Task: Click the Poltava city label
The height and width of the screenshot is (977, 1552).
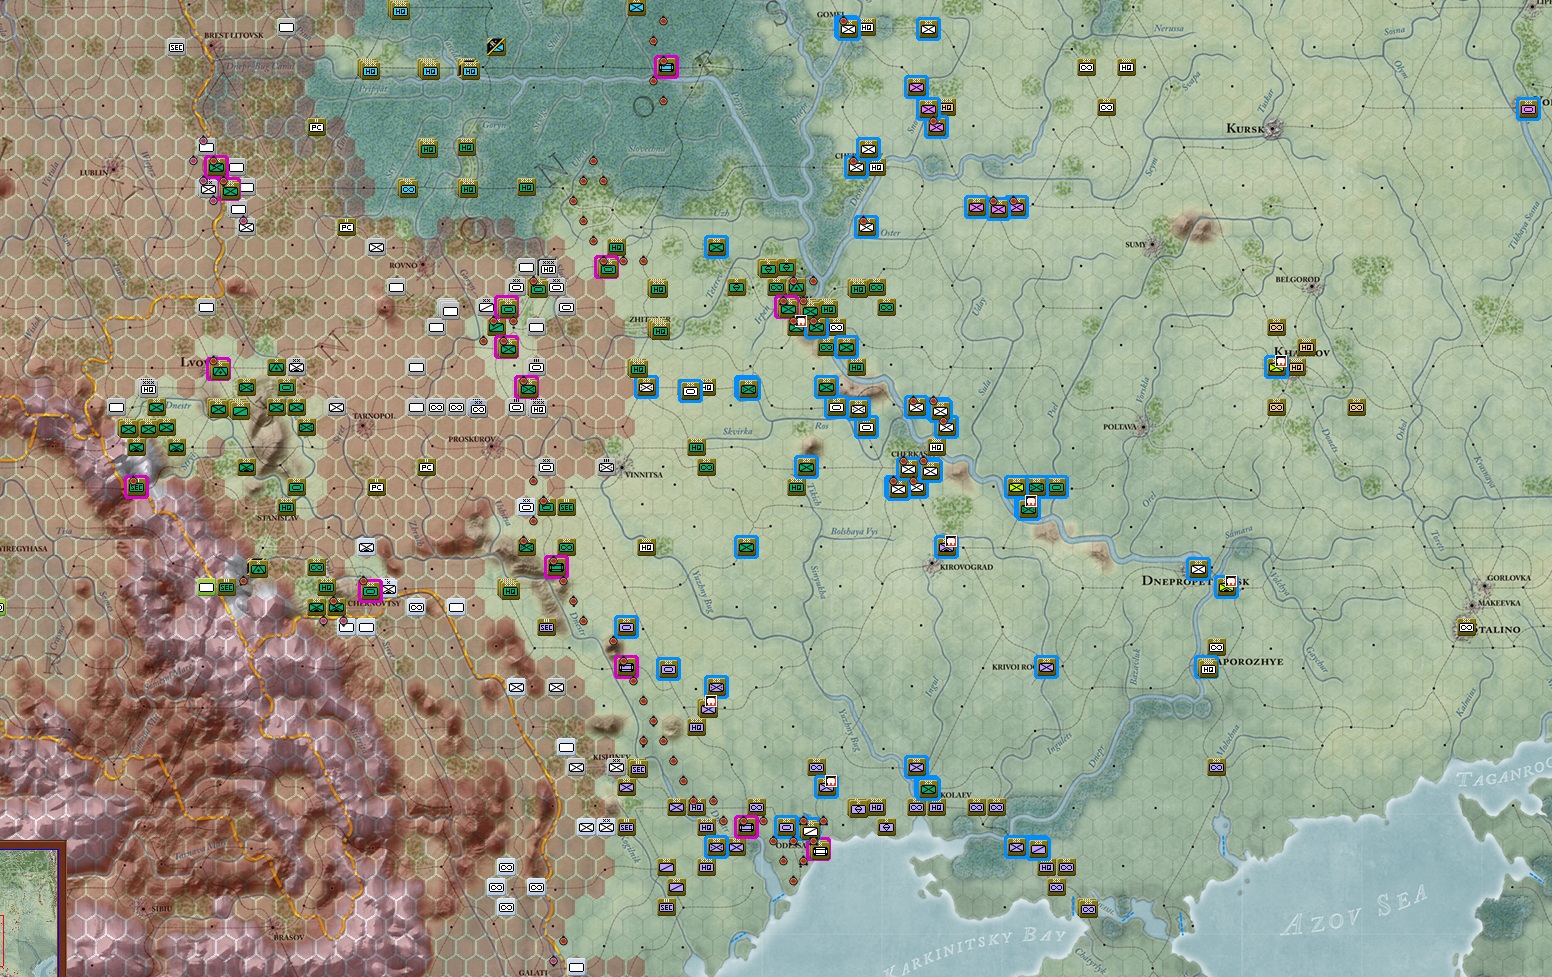Action: pos(1119,427)
